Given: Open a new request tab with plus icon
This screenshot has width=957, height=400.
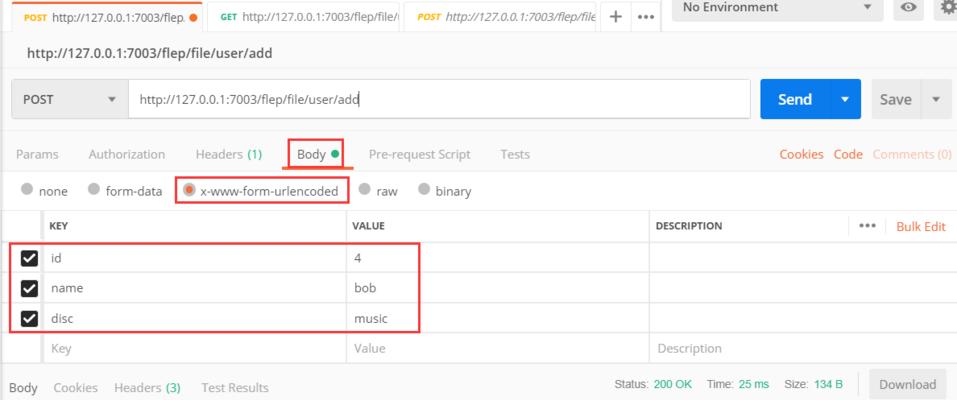Looking at the screenshot, I should 616,16.
